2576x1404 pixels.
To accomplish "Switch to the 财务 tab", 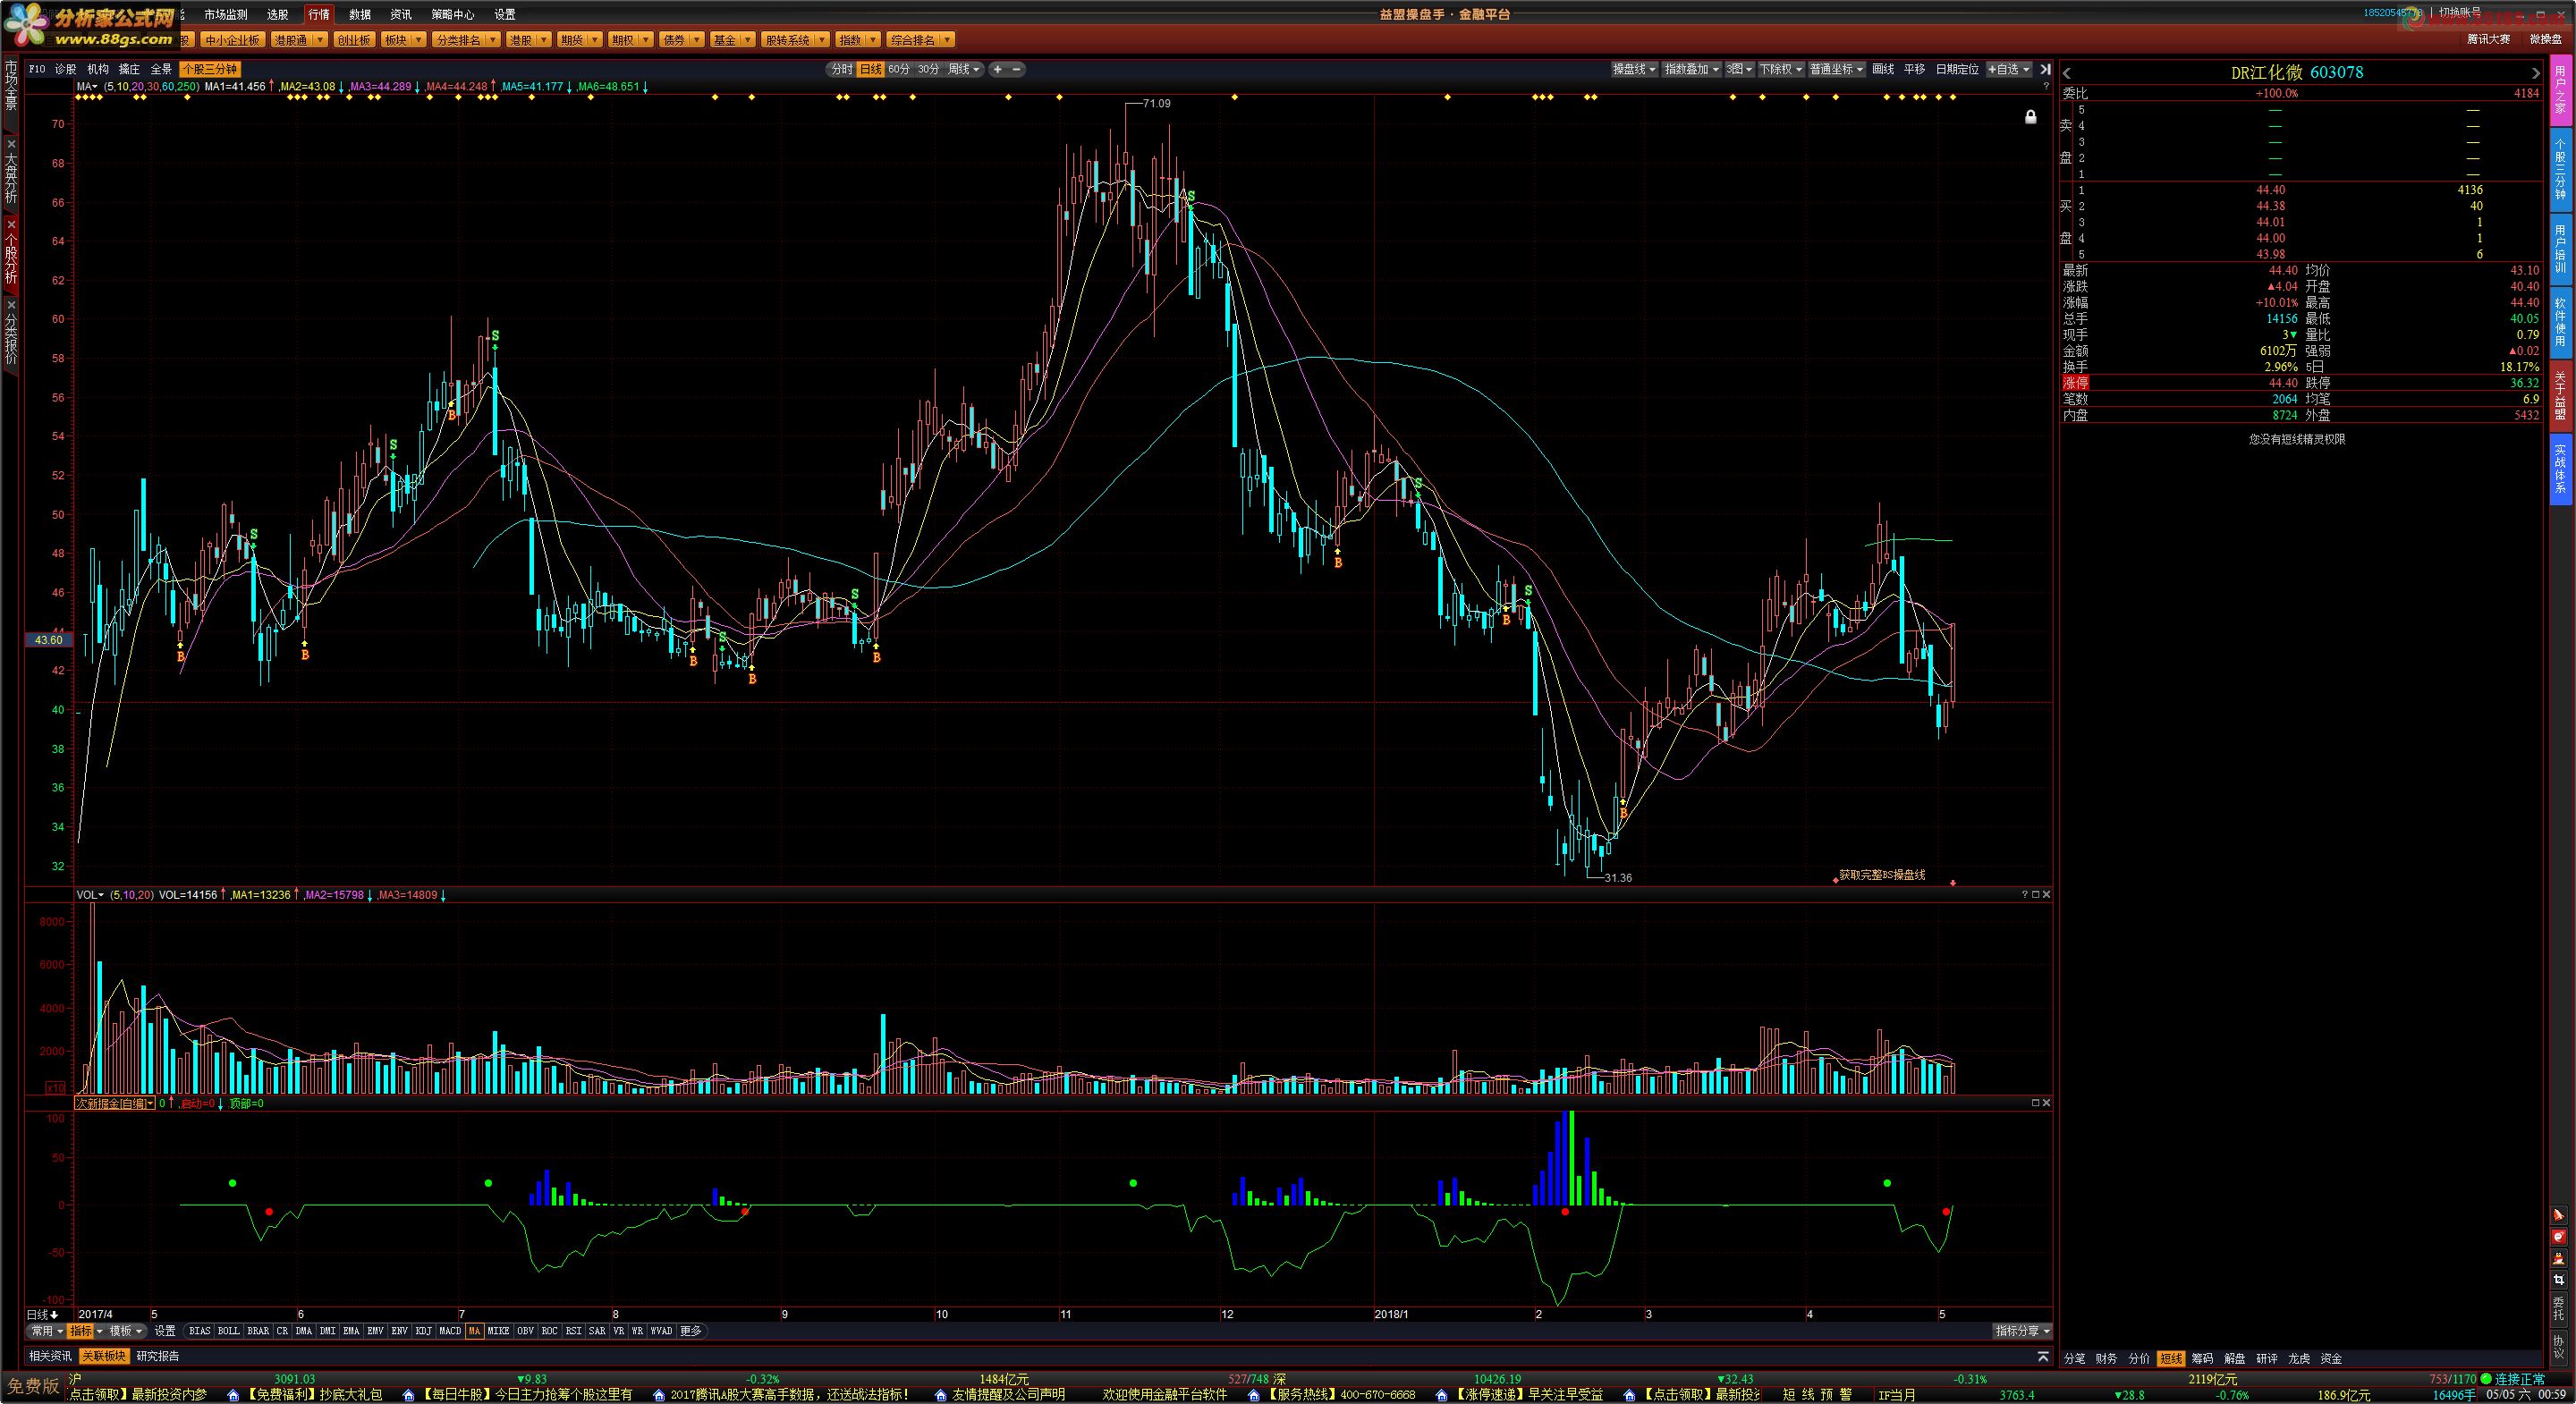I will click(x=2106, y=1359).
